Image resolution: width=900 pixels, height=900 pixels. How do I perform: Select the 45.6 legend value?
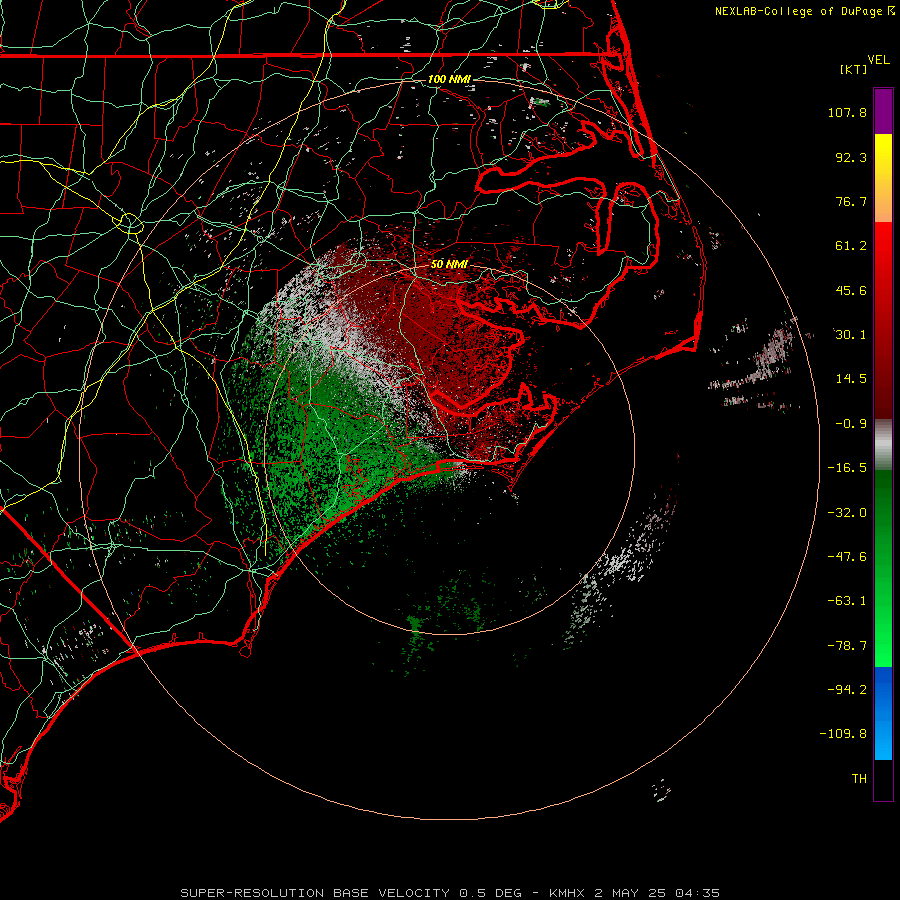click(851, 290)
